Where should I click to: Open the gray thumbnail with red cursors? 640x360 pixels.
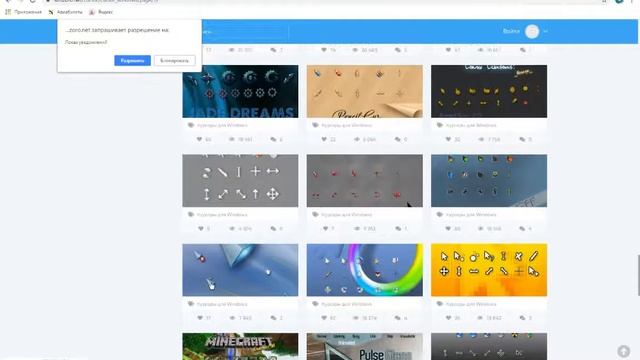click(364, 181)
